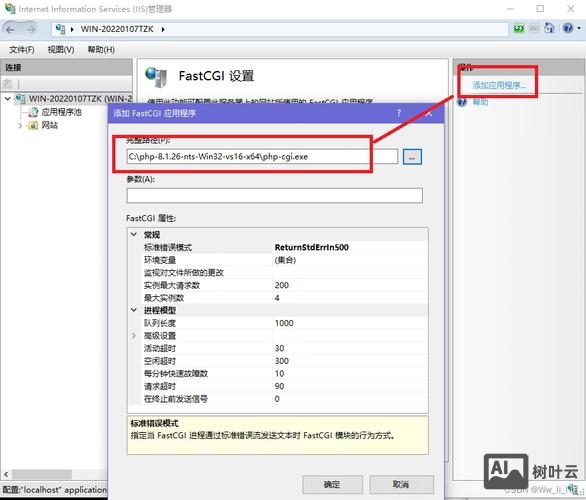This screenshot has width=586, height=500.
Task: Select 实例最大请求数 value 200
Action: (281, 285)
